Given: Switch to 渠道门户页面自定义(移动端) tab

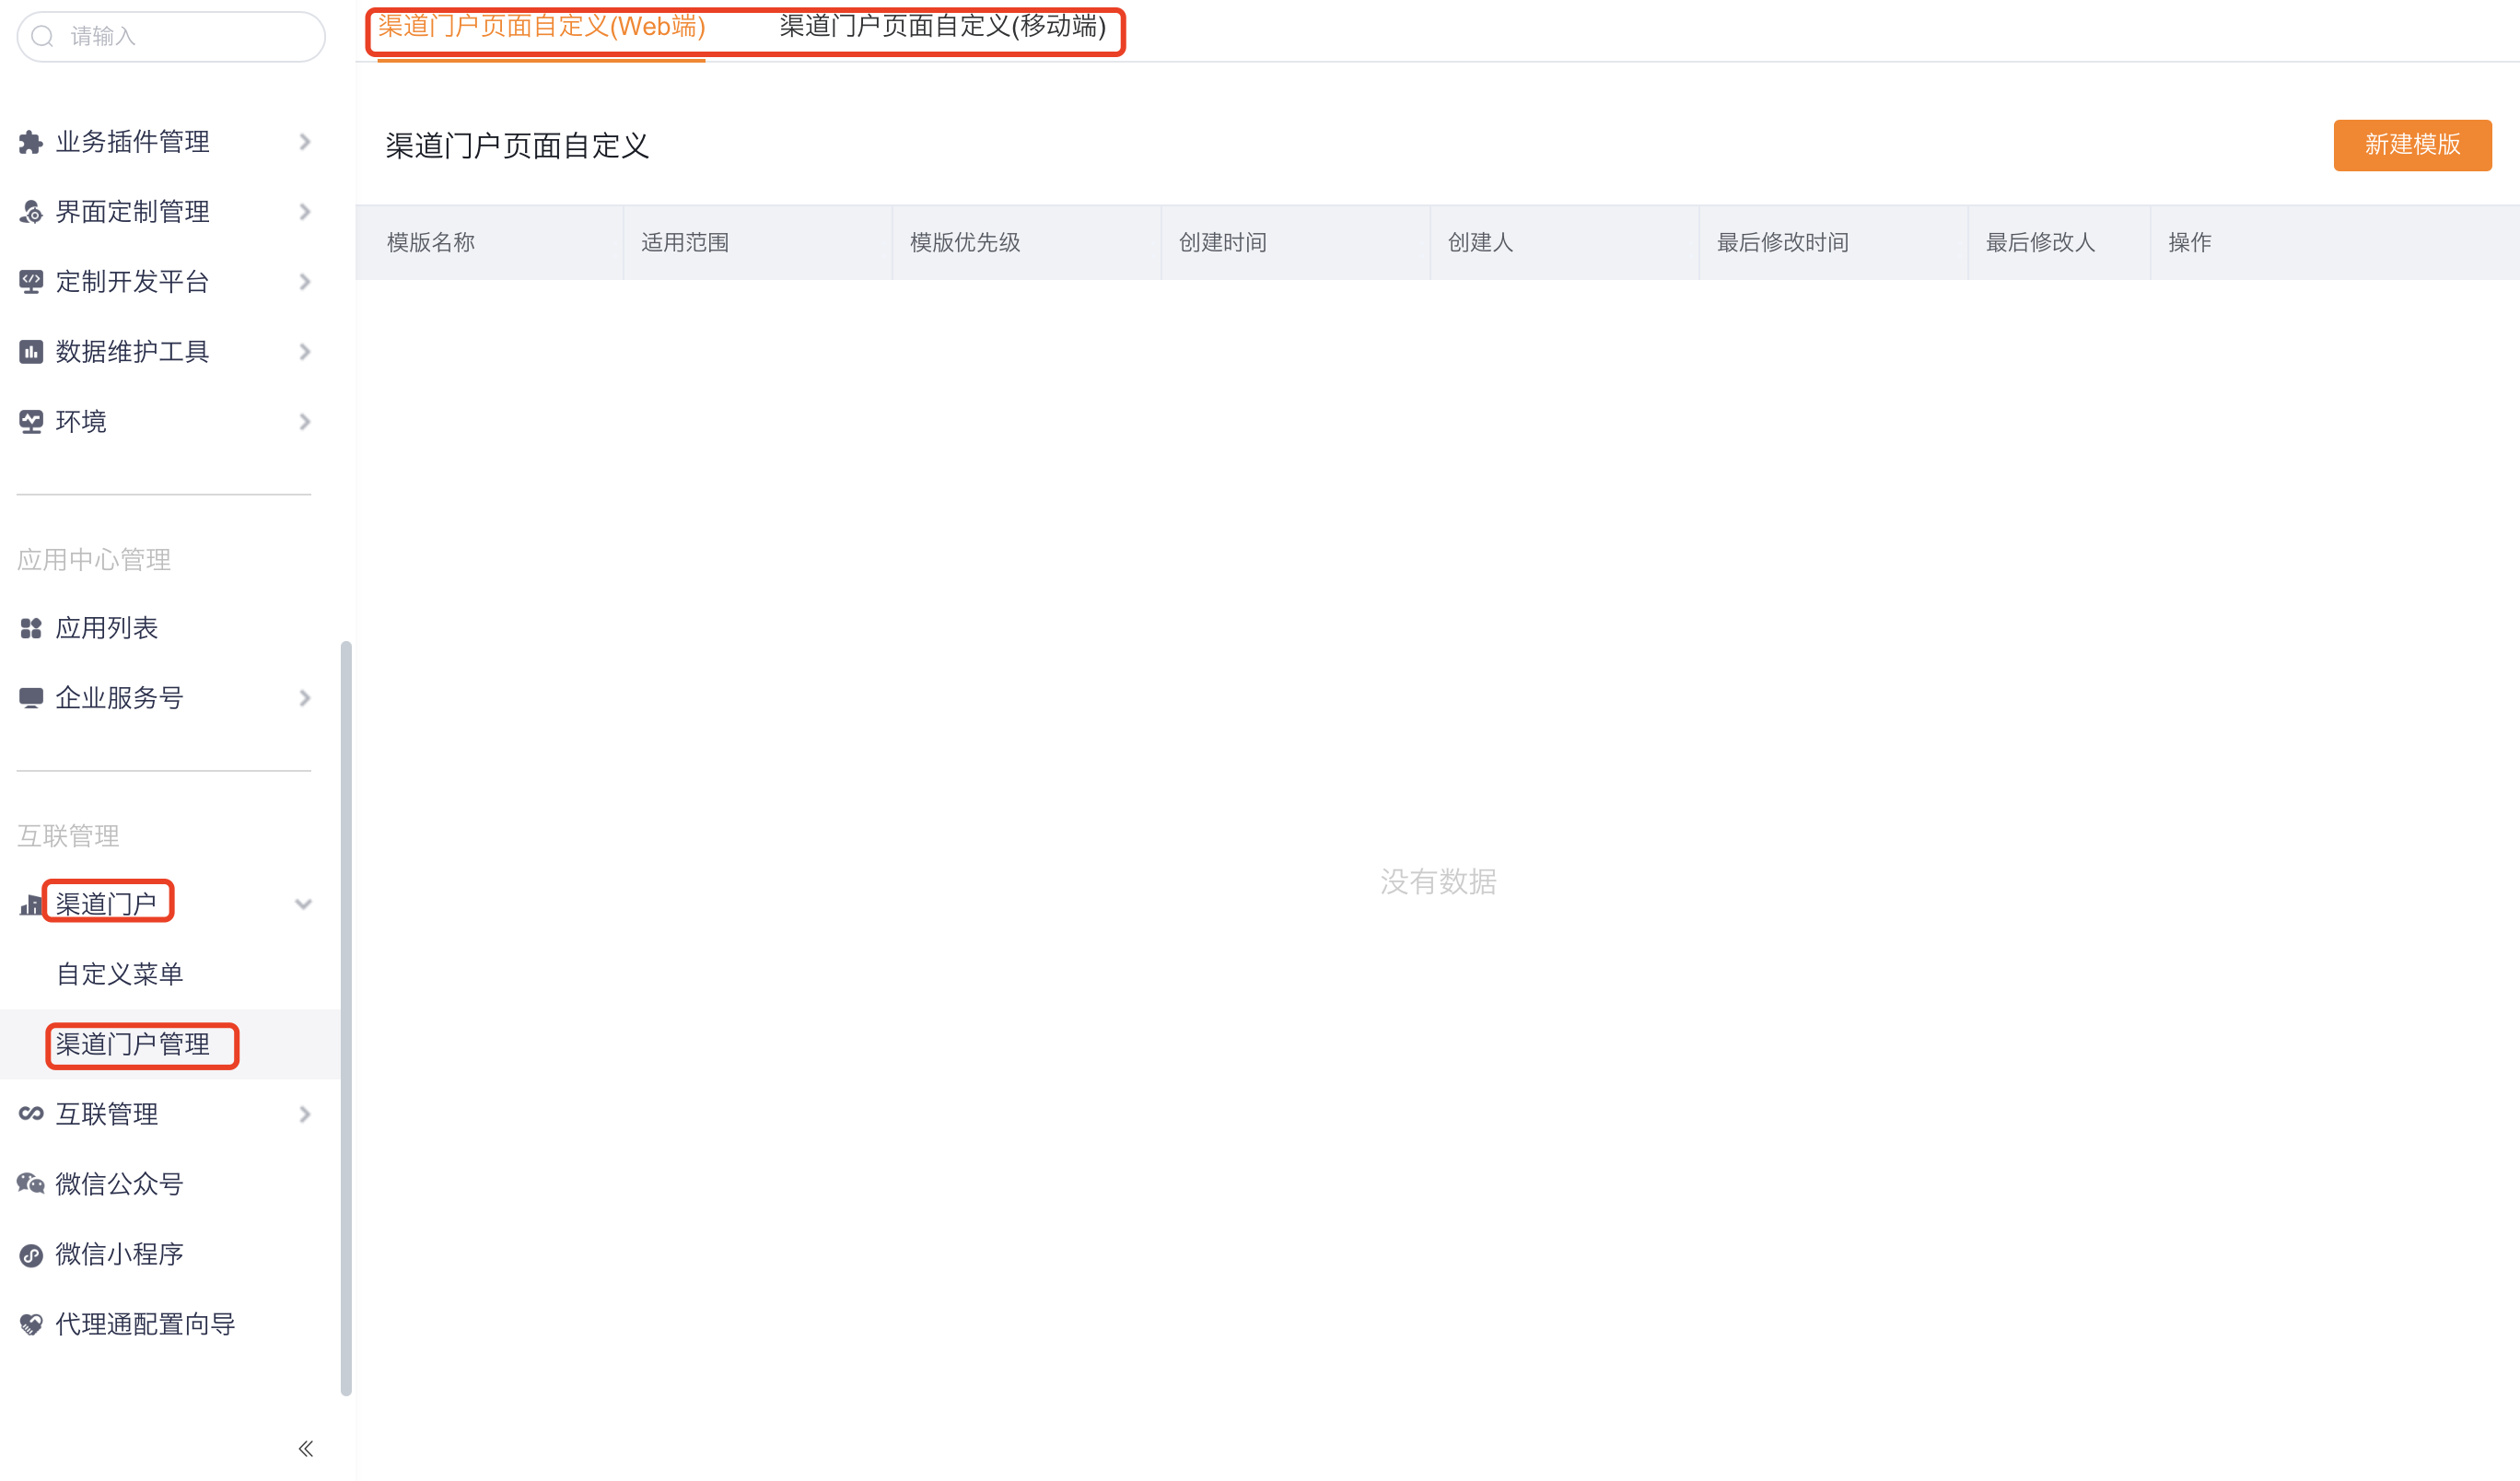Looking at the screenshot, I should coord(942,27).
